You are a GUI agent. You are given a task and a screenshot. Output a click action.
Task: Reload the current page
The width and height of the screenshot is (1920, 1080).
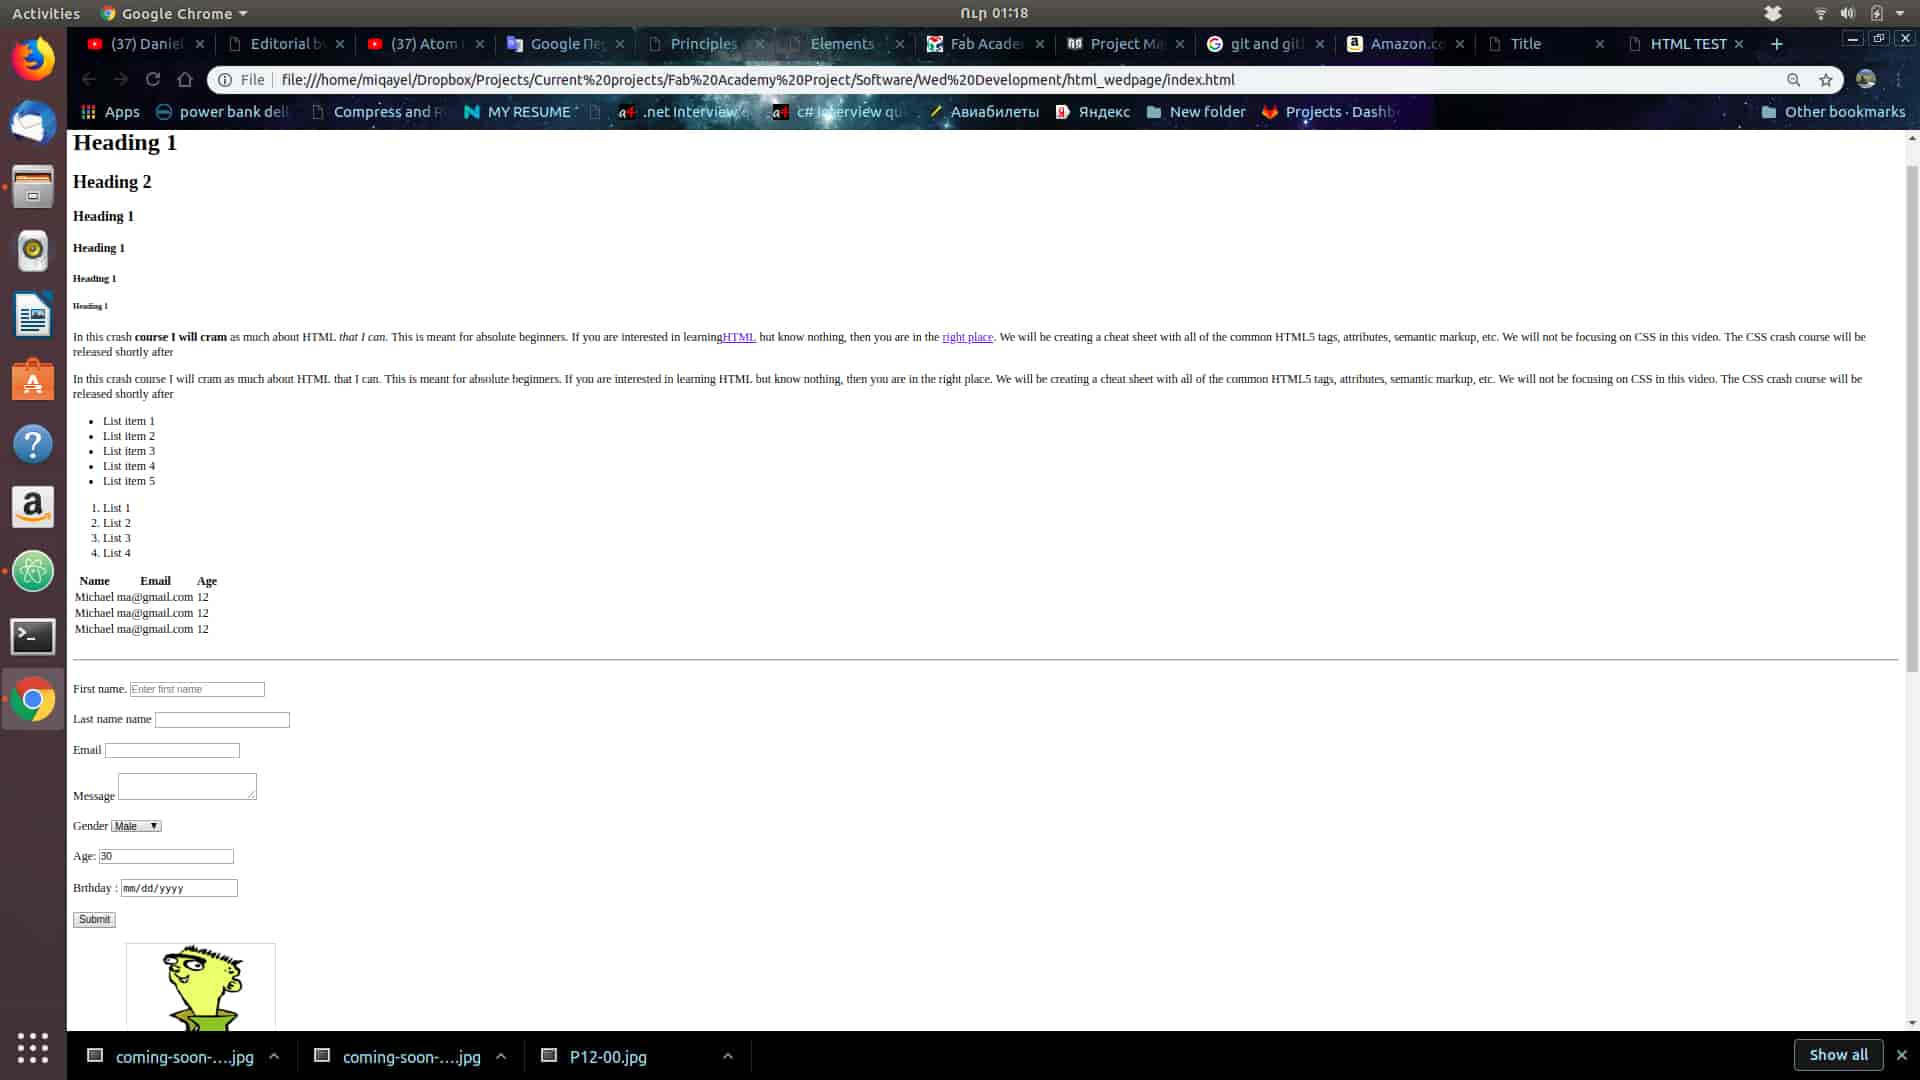point(153,79)
